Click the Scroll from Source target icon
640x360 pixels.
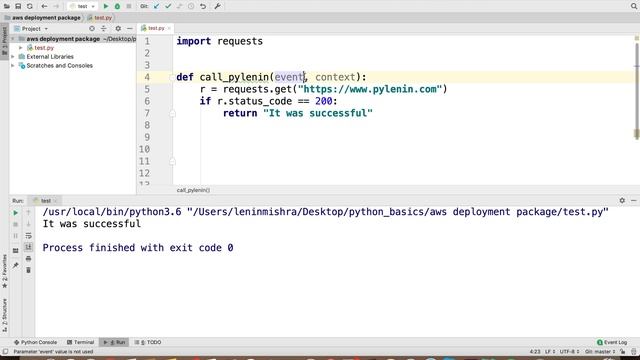(92, 29)
